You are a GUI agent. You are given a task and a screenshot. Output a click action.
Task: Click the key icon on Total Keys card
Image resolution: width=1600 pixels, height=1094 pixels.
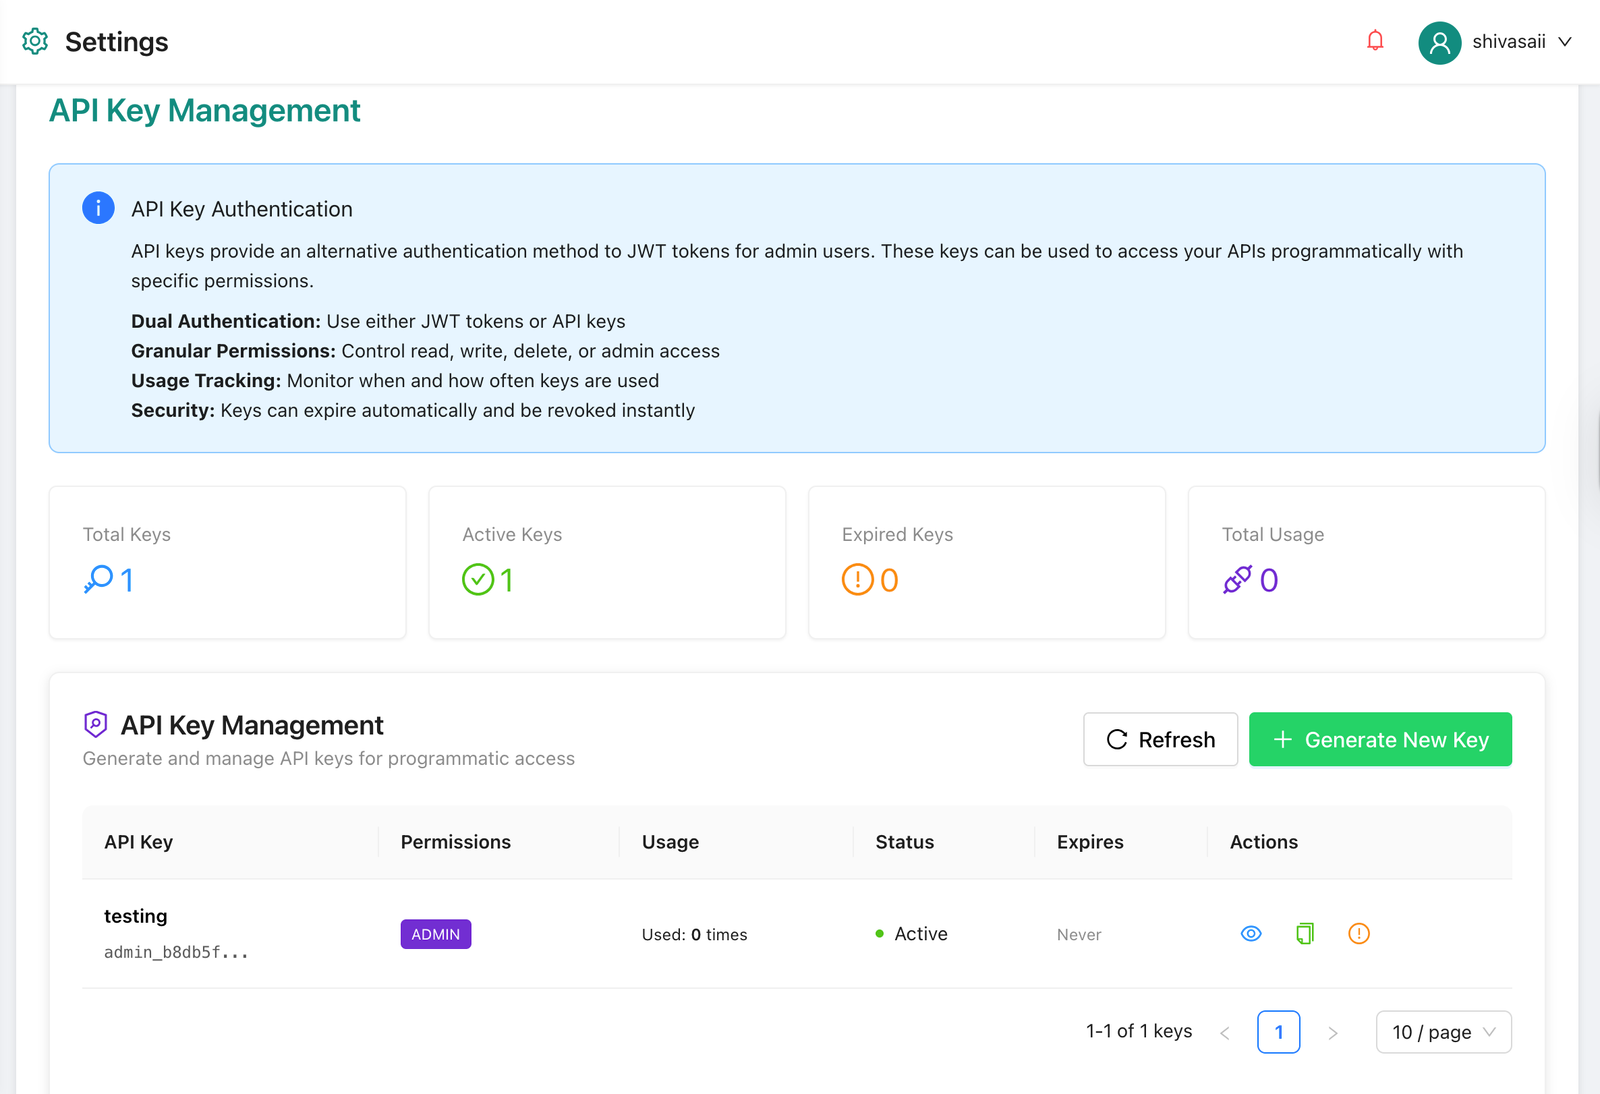(x=98, y=580)
